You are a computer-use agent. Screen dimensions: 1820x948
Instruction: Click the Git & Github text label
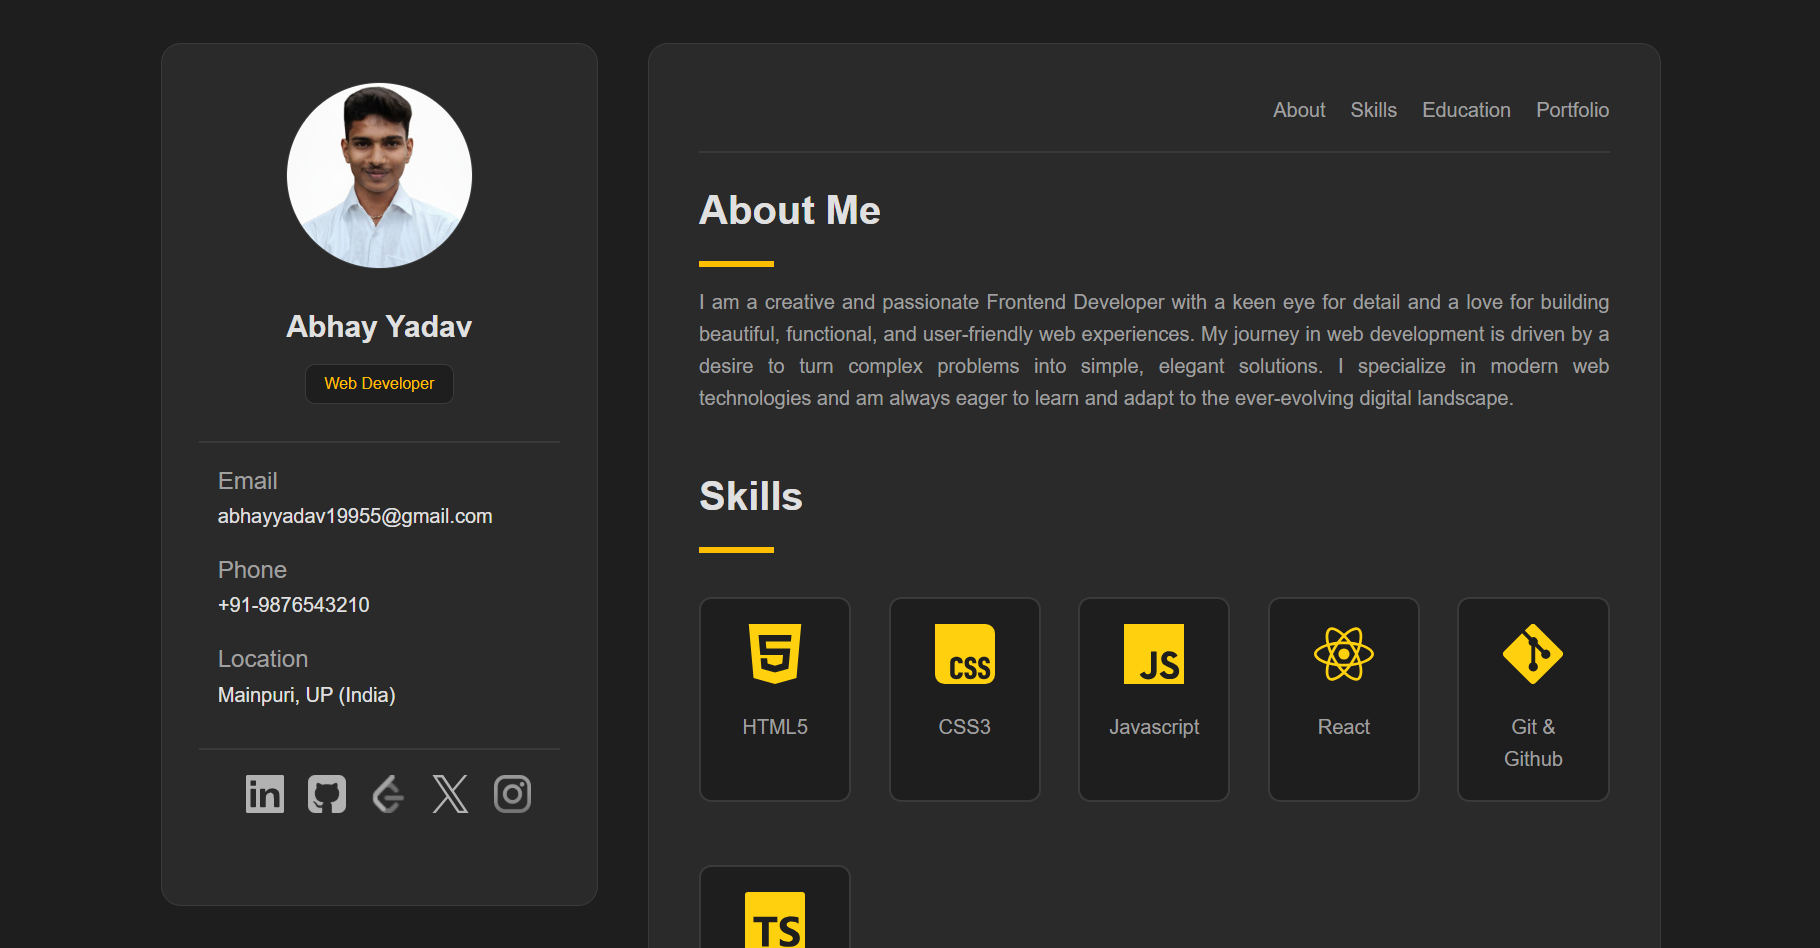click(1533, 743)
